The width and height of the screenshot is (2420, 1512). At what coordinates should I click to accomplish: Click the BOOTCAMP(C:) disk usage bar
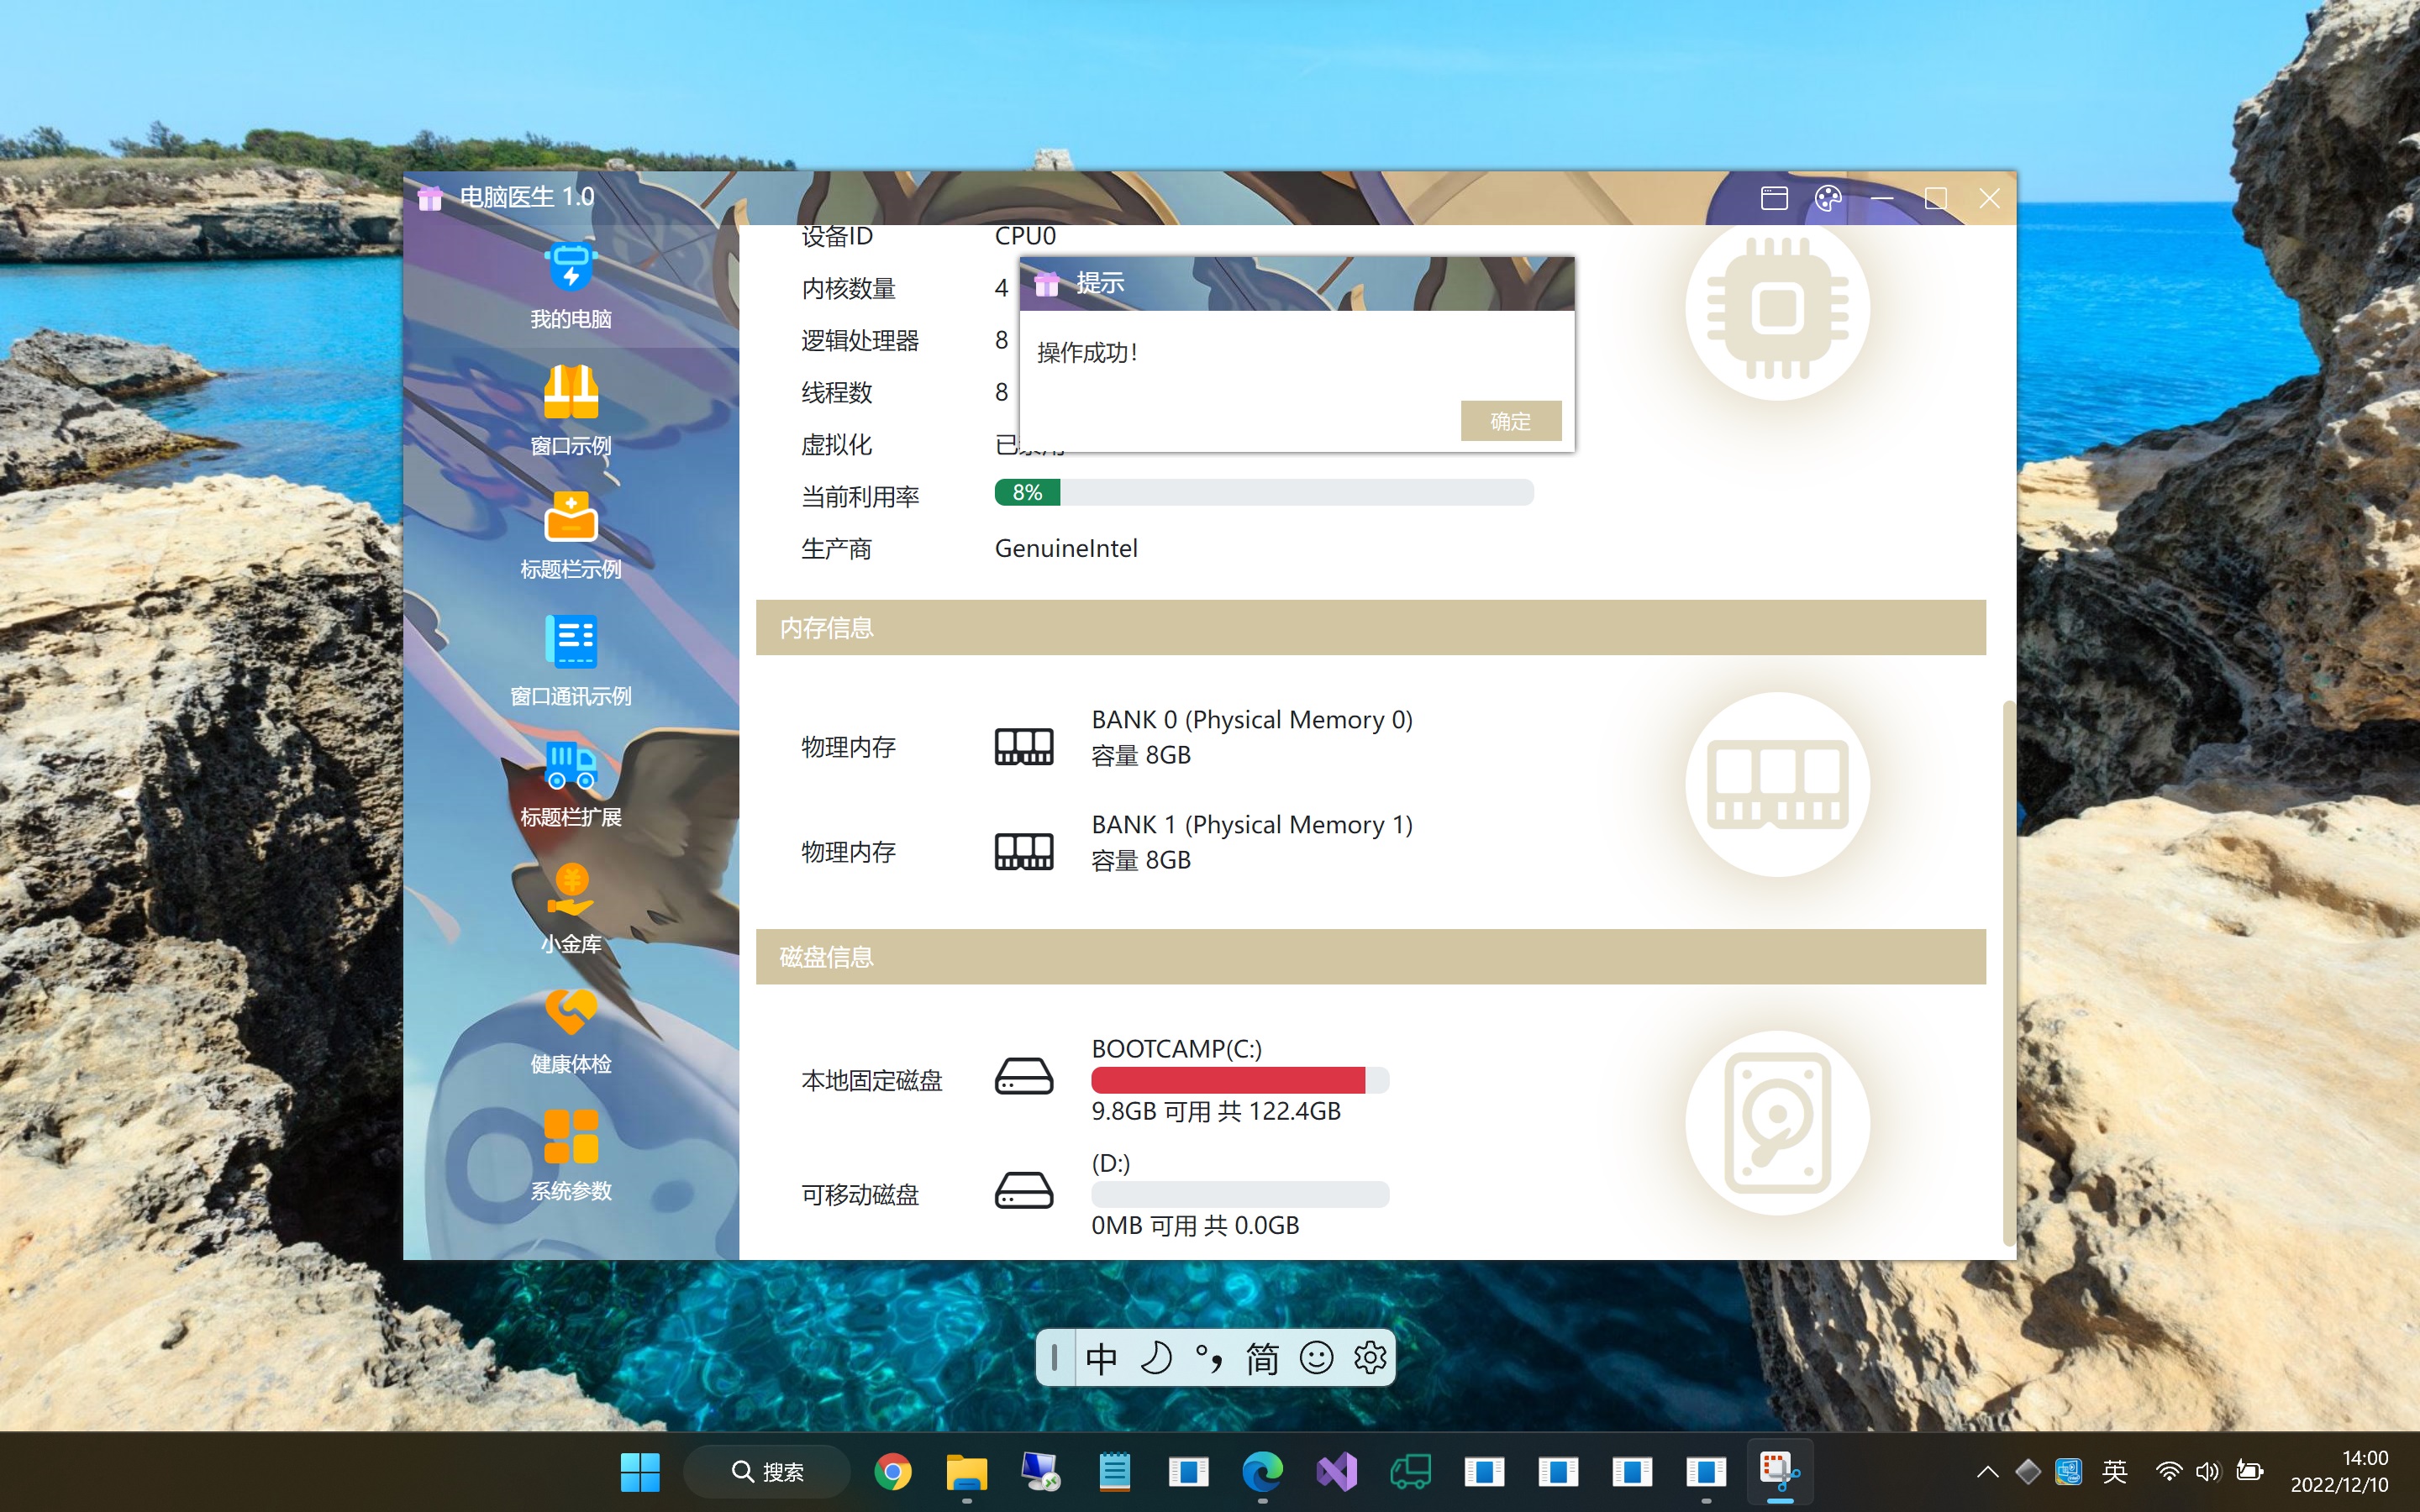click(x=1239, y=1080)
